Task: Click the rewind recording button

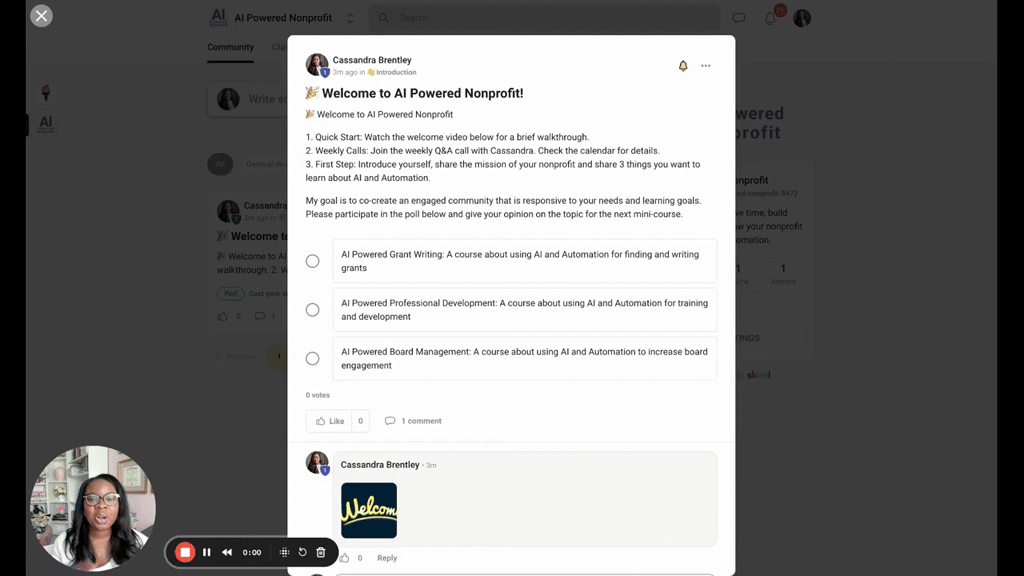Action: [x=227, y=552]
